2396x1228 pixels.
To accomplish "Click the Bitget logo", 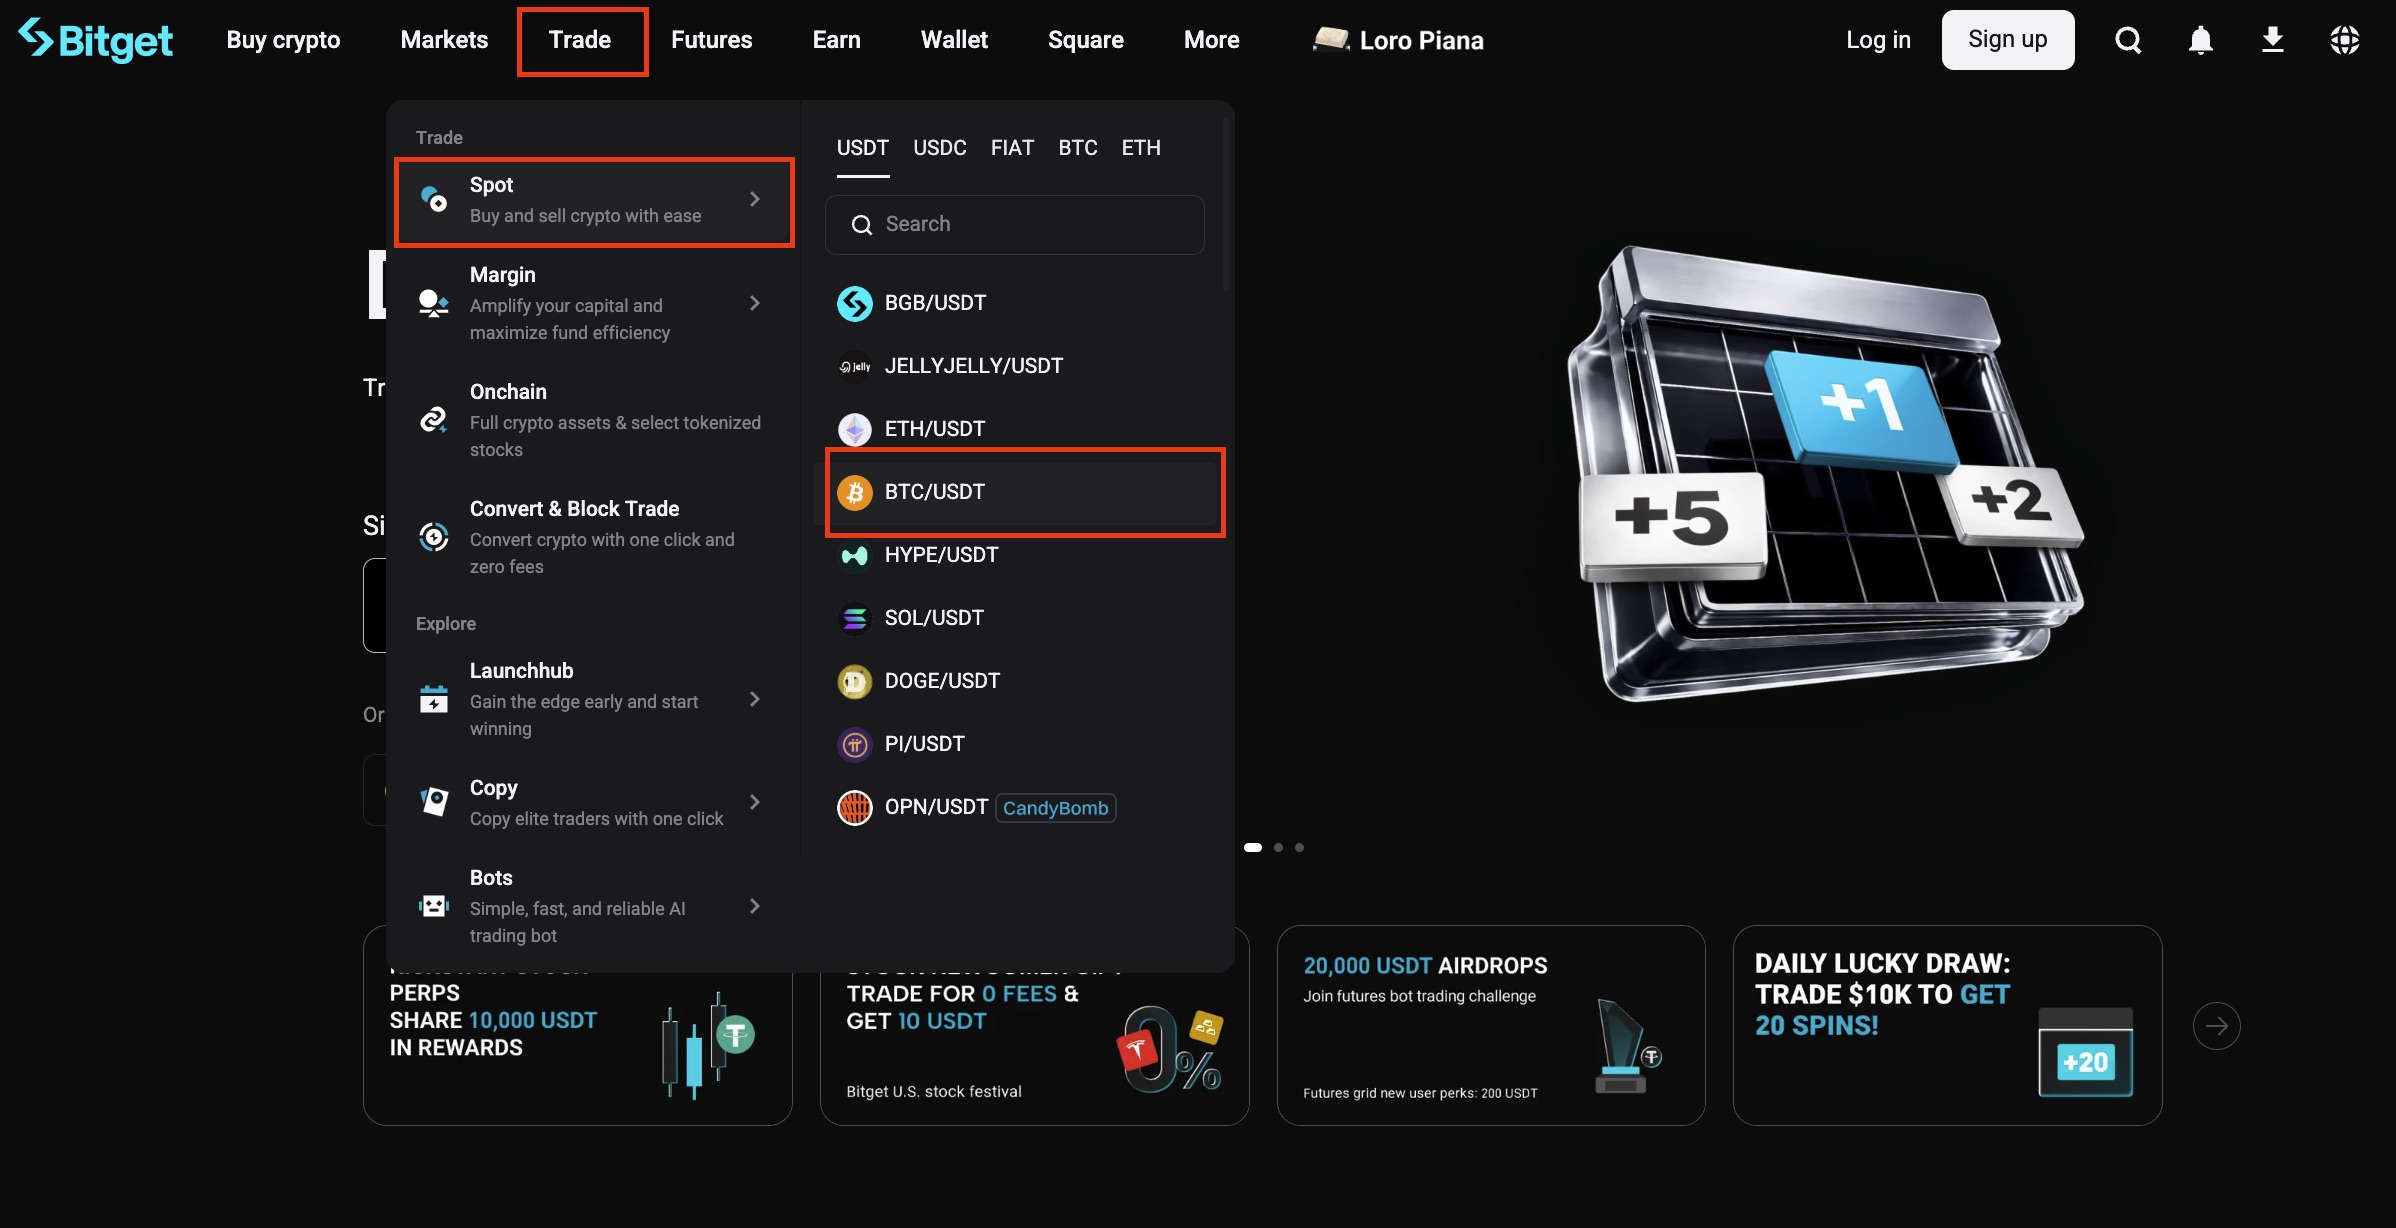I will [96, 40].
